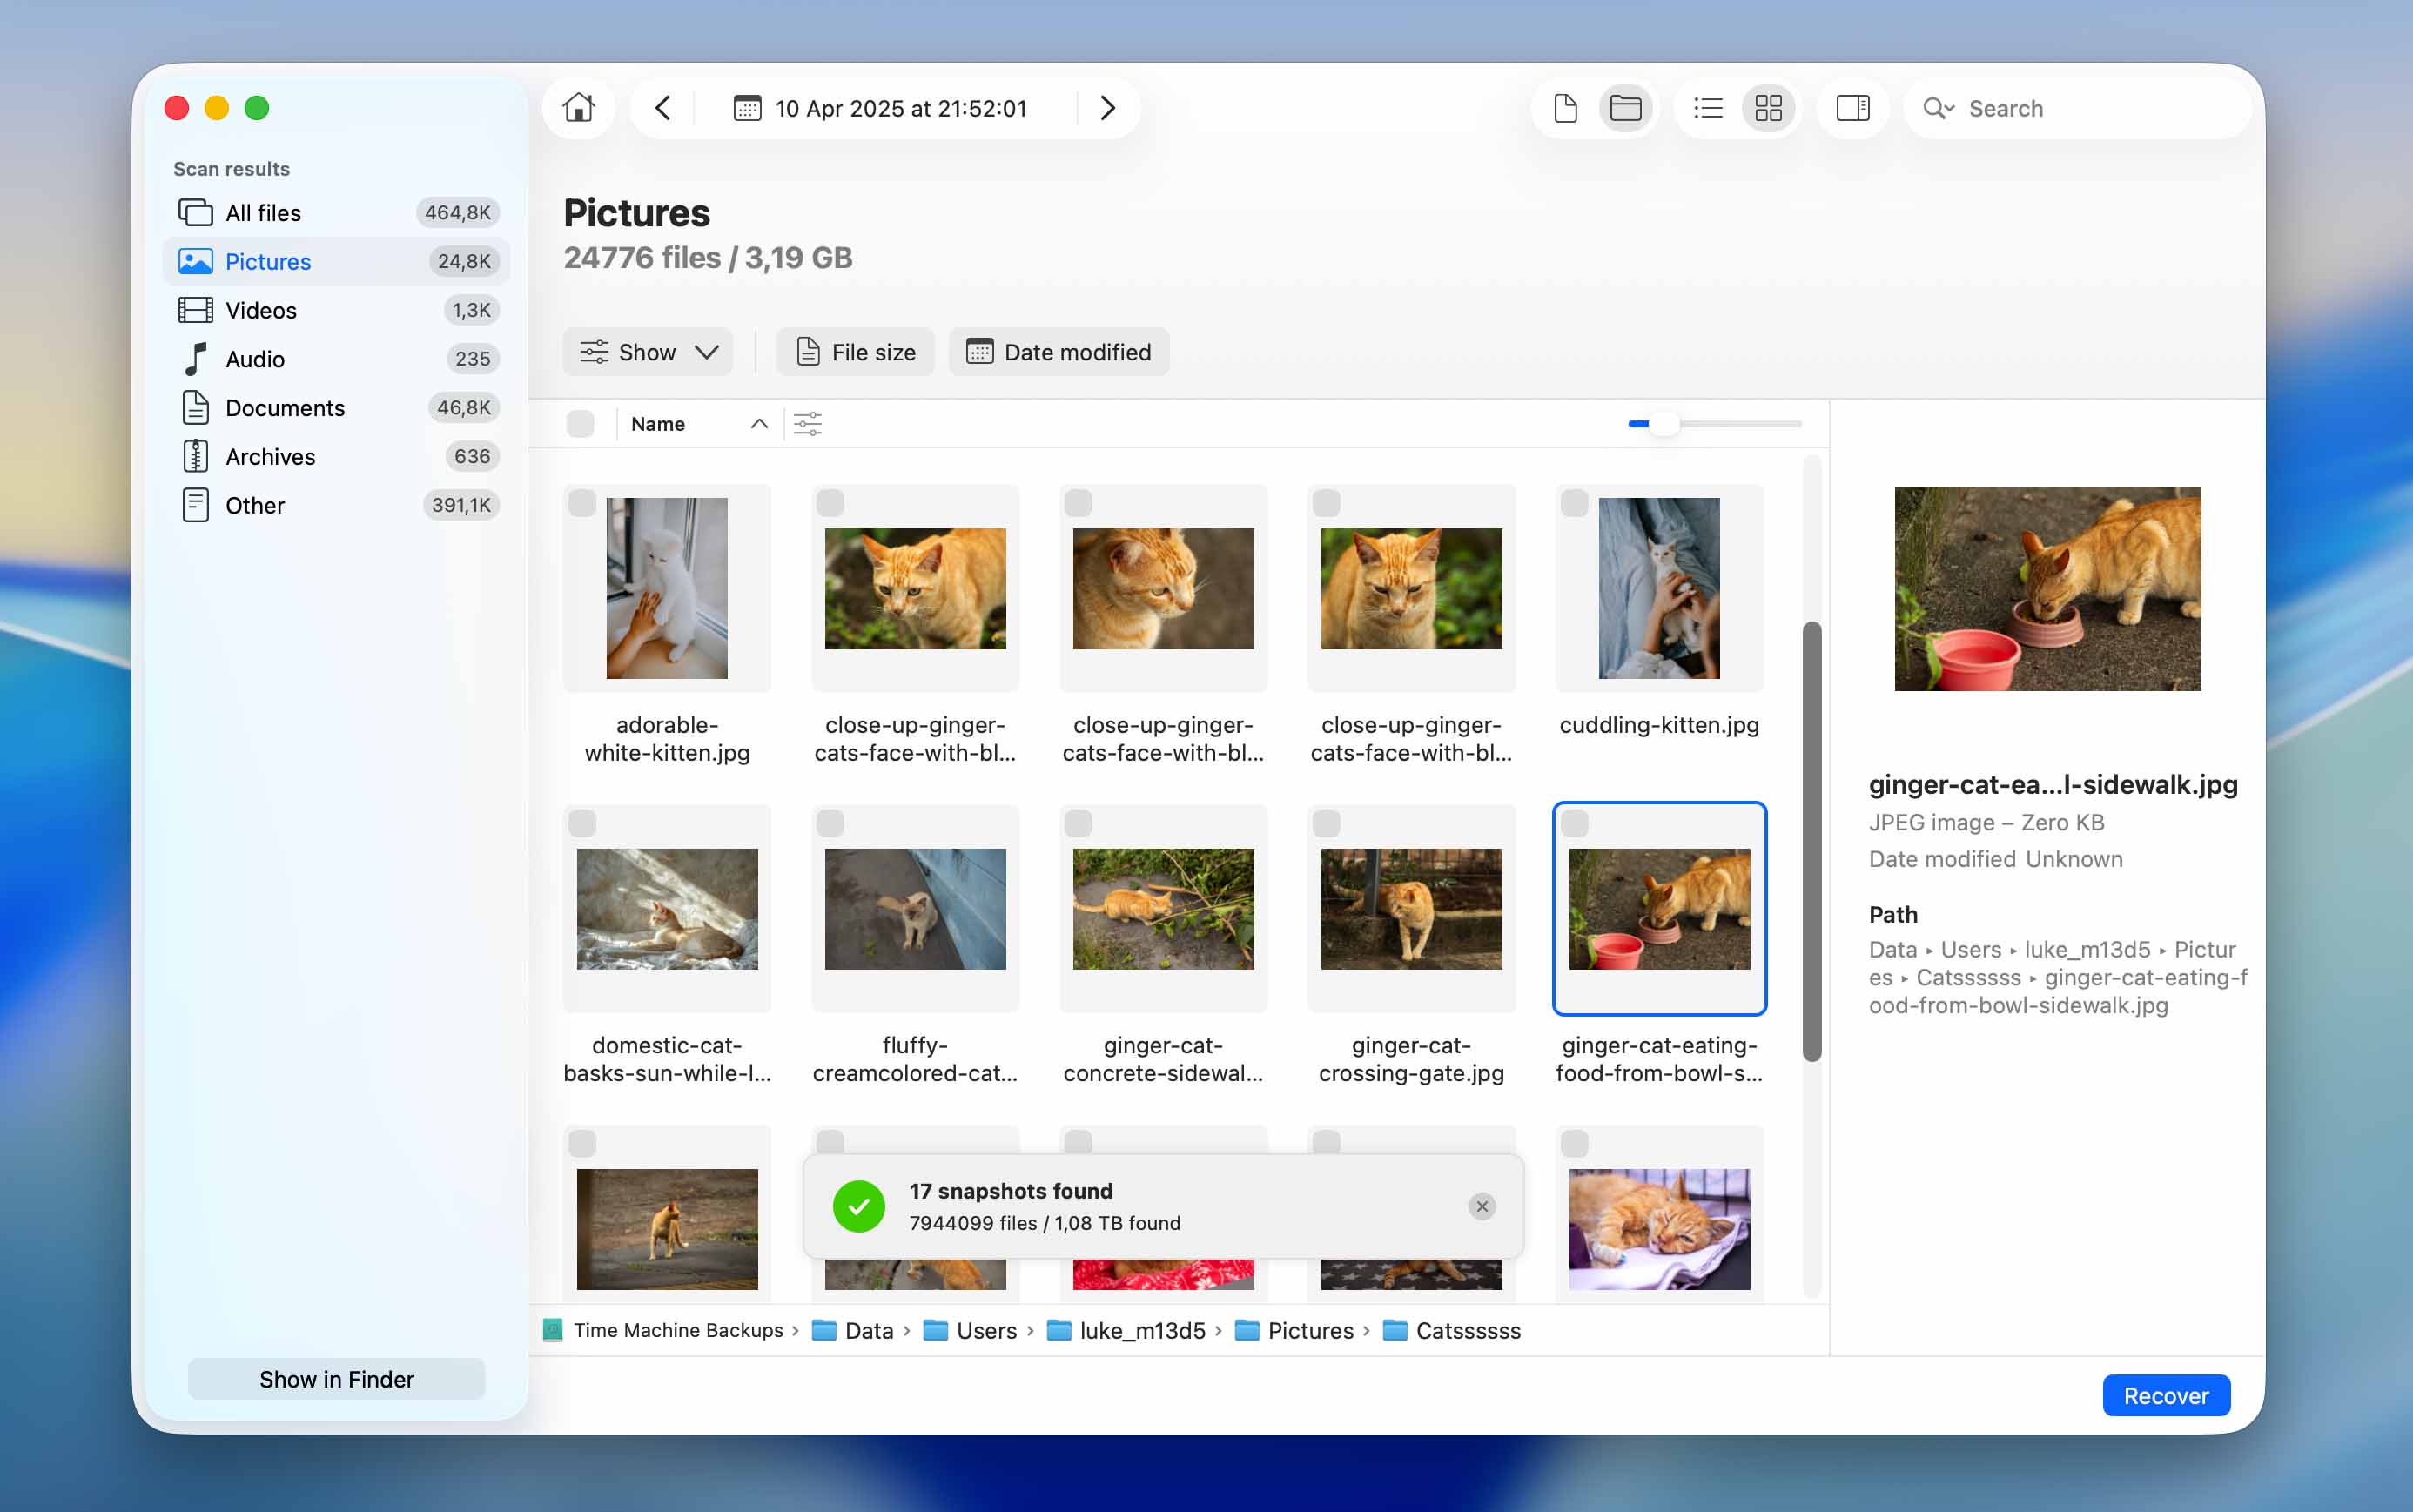Image resolution: width=2413 pixels, height=1512 pixels.
Task: Open the Show filter dropdown
Action: point(648,352)
